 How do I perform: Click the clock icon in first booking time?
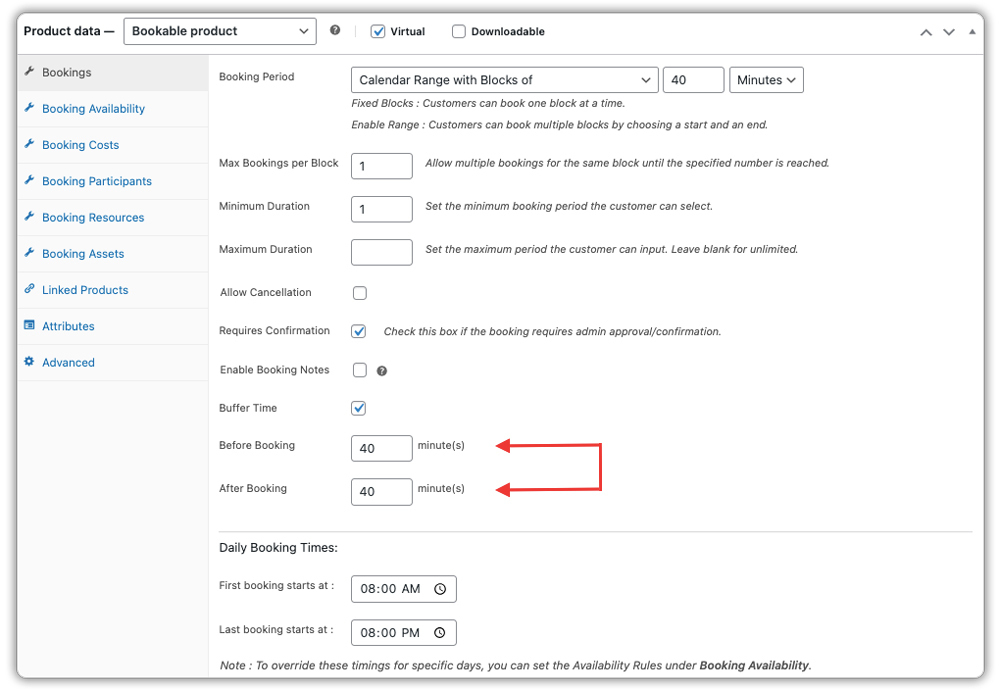click(439, 589)
